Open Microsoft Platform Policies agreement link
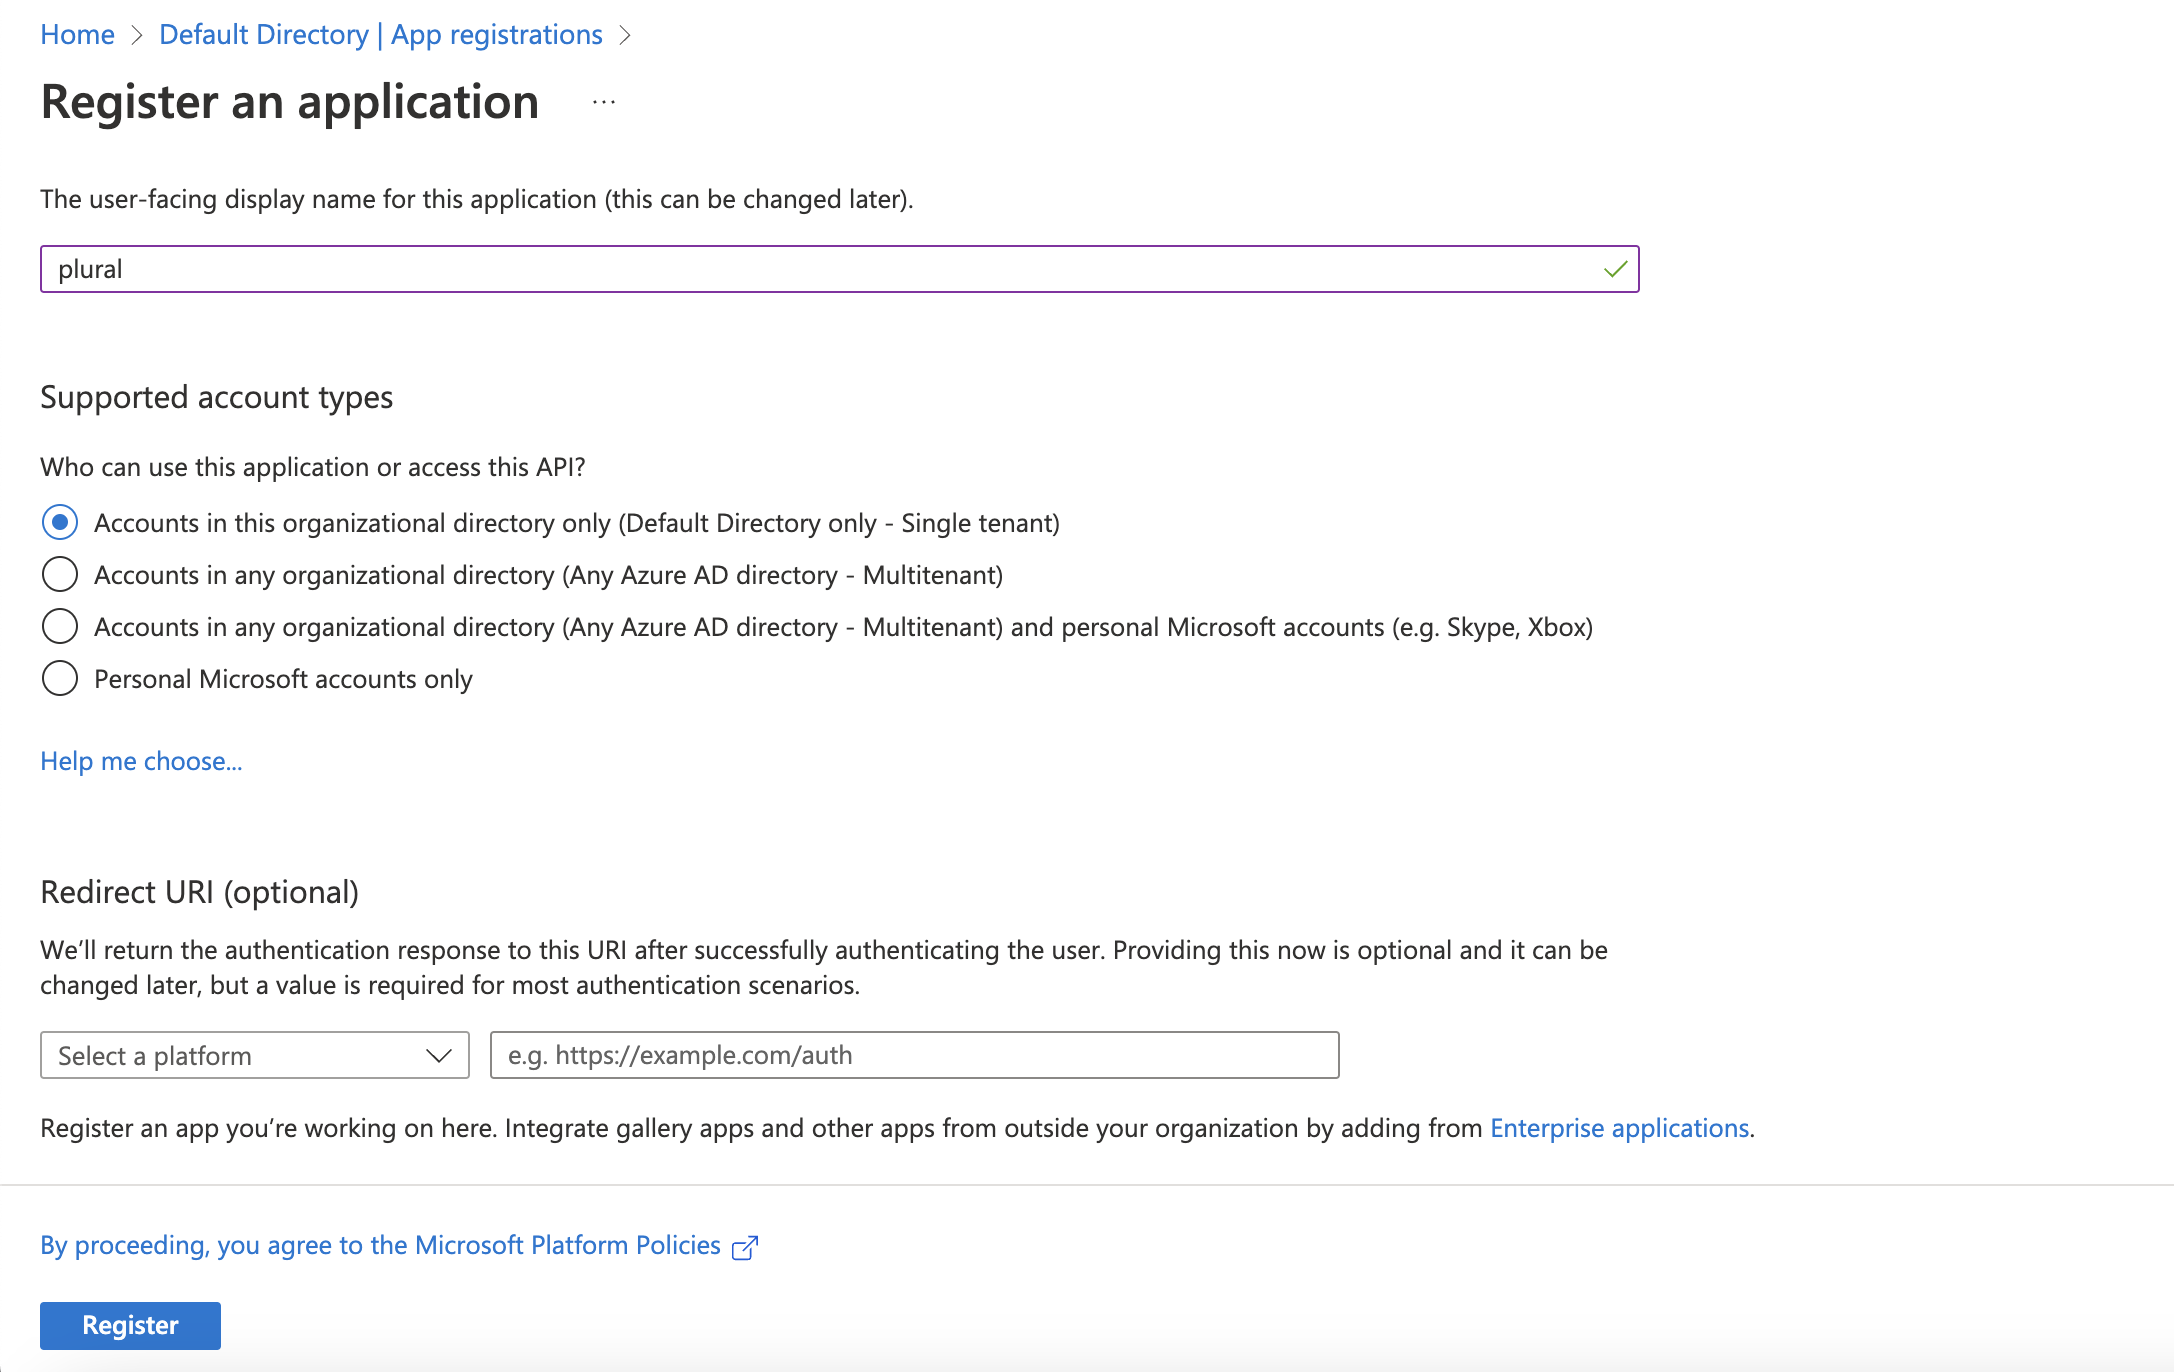 pyautogui.click(x=380, y=1245)
